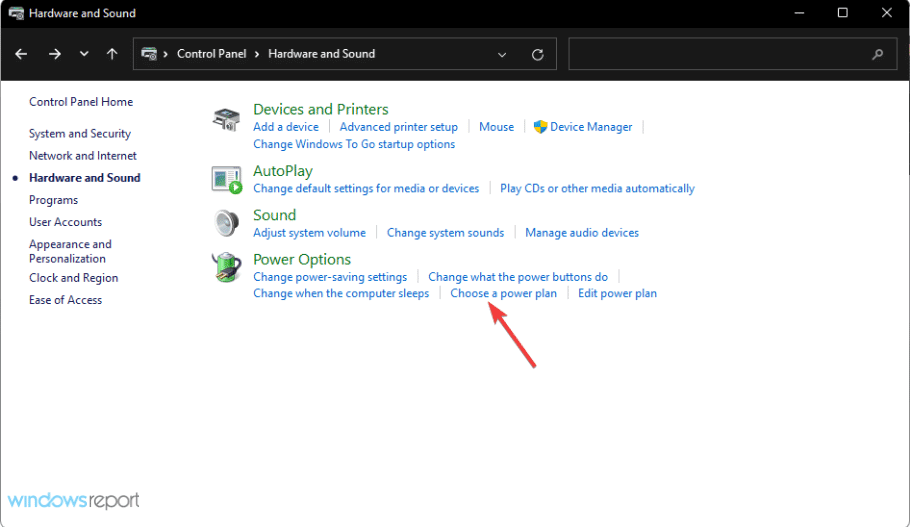The height and width of the screenshot is (527, 910).
Task: Open the address bar history dropdown
Action: pos(502,55)
